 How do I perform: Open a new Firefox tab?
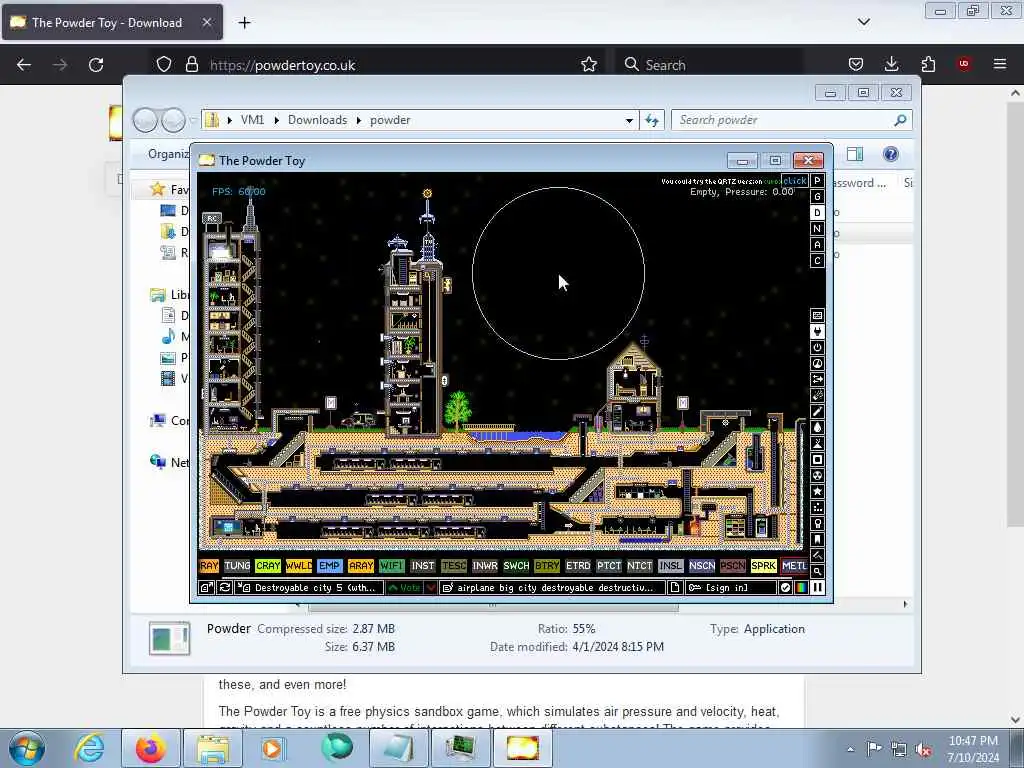coord(244,22)
